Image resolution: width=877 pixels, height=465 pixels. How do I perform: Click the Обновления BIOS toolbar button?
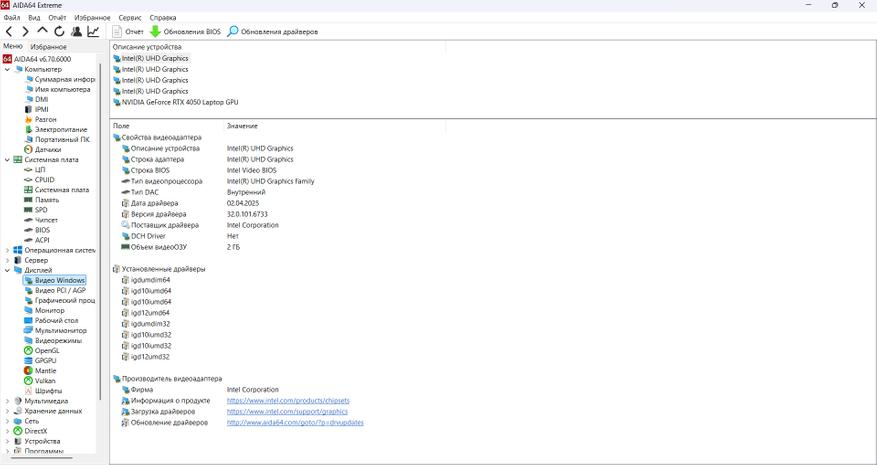[x=185, y=32]
